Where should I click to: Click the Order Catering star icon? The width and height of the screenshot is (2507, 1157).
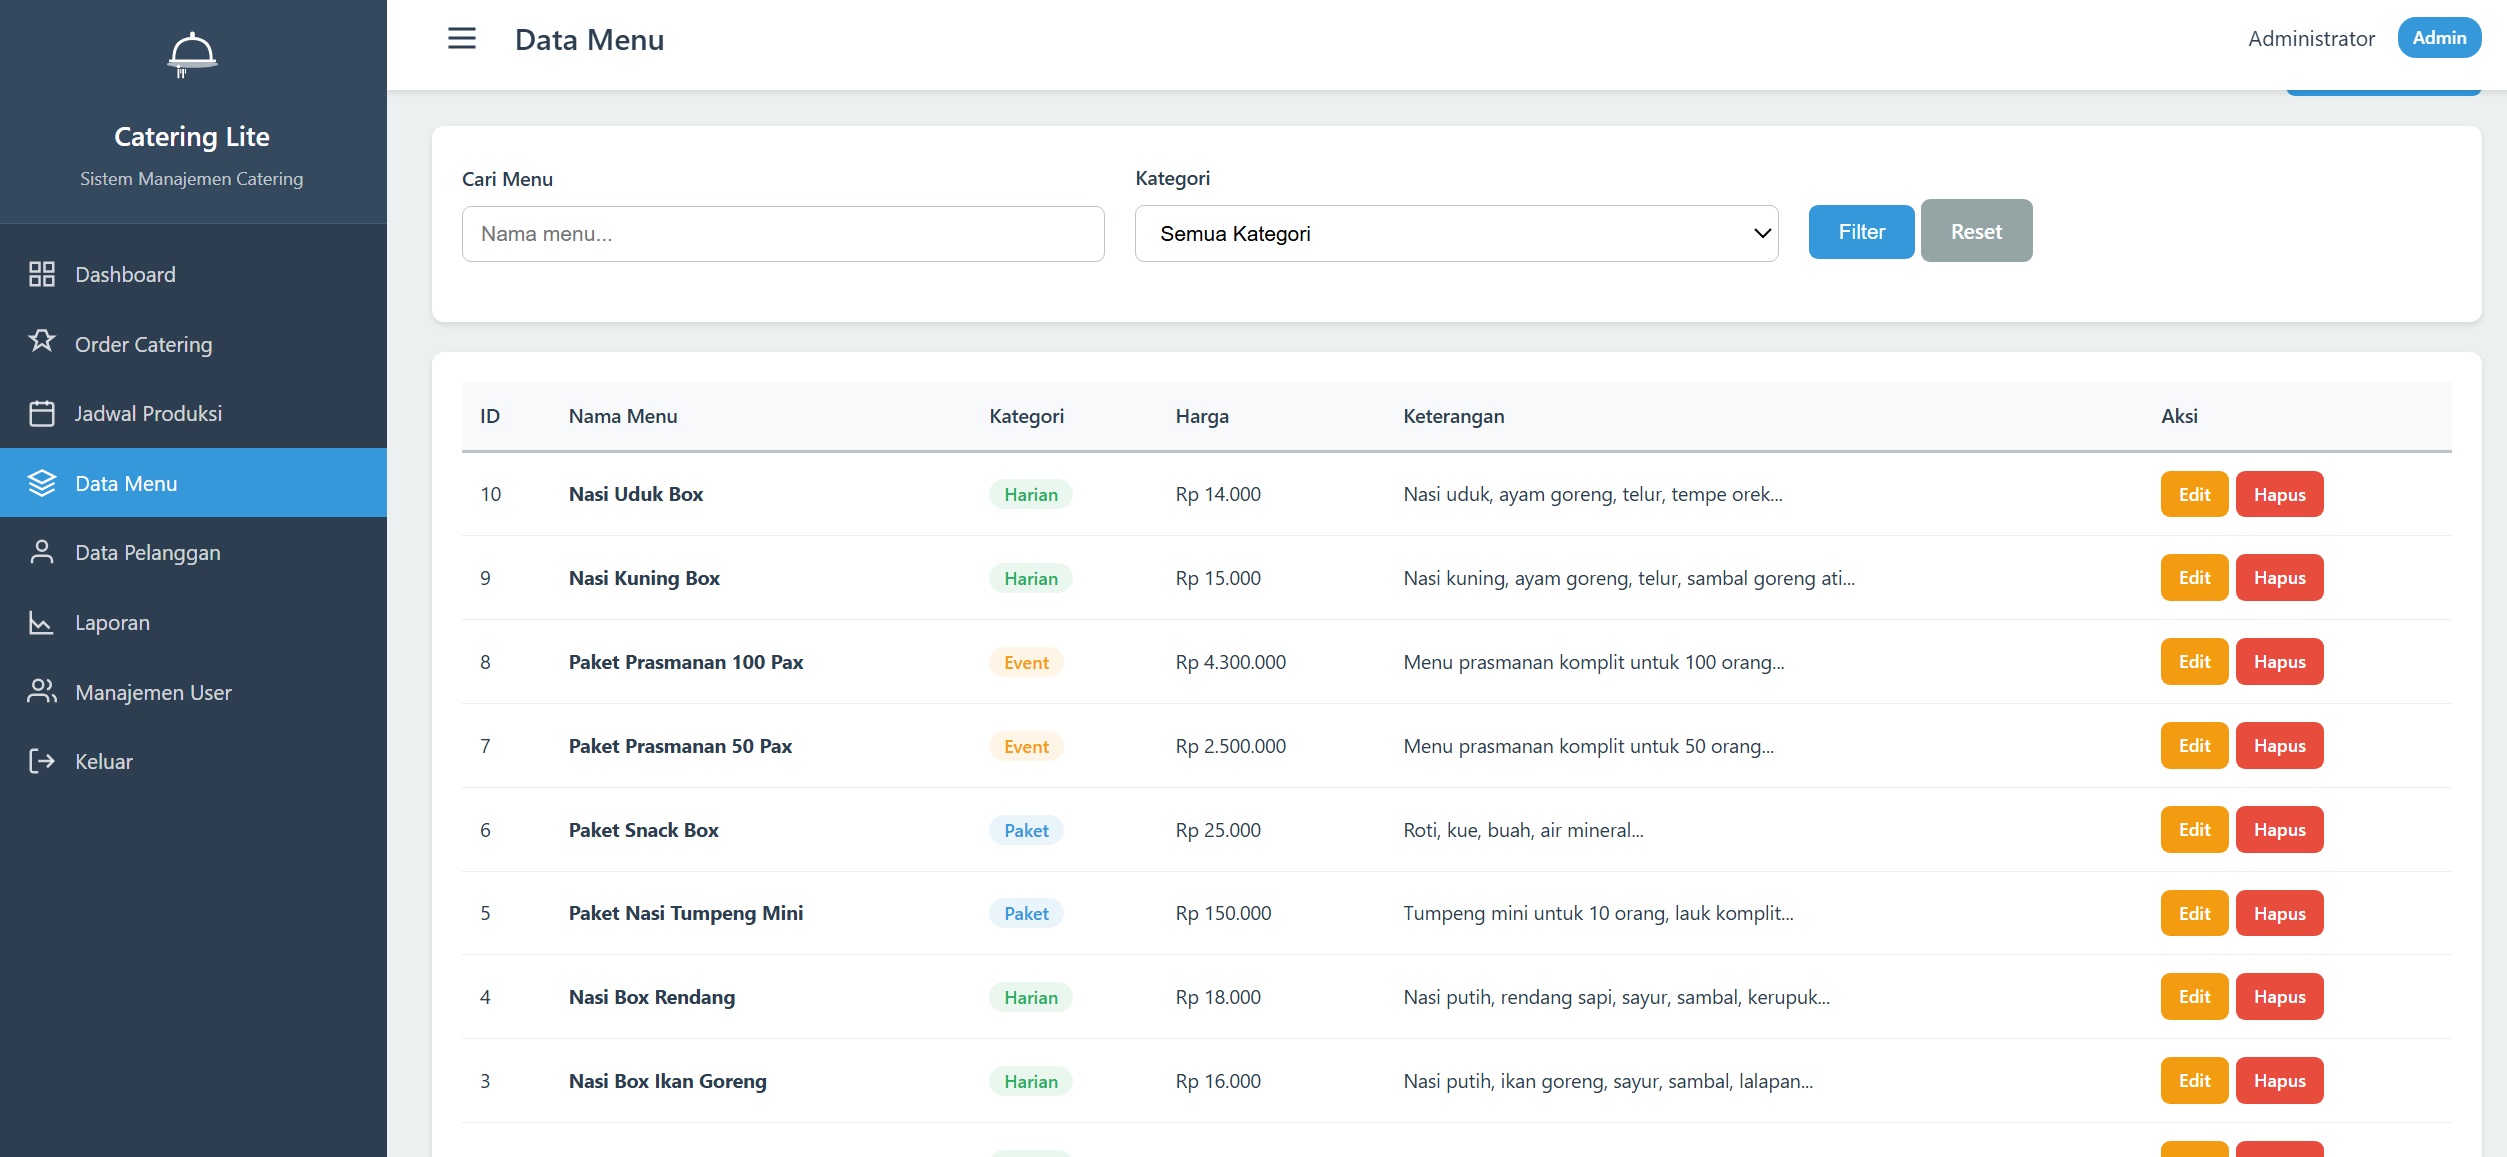click(41, 342)
